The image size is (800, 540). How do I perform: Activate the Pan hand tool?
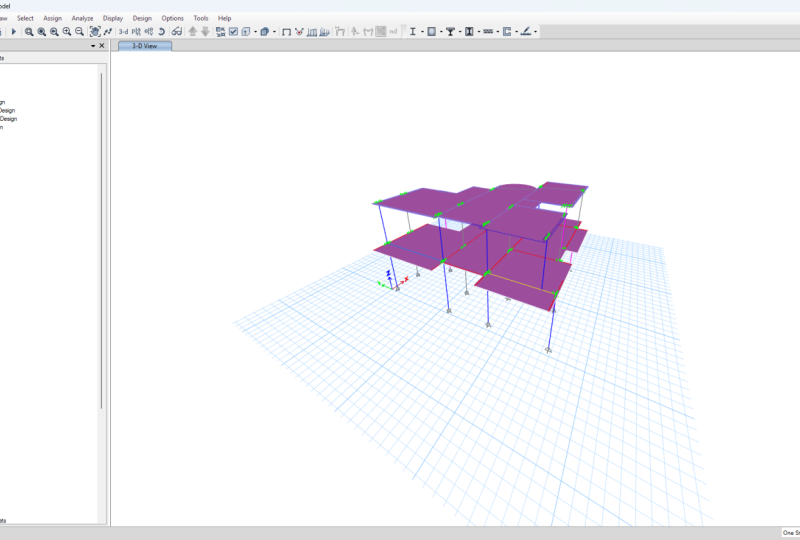tap(95, 32)
